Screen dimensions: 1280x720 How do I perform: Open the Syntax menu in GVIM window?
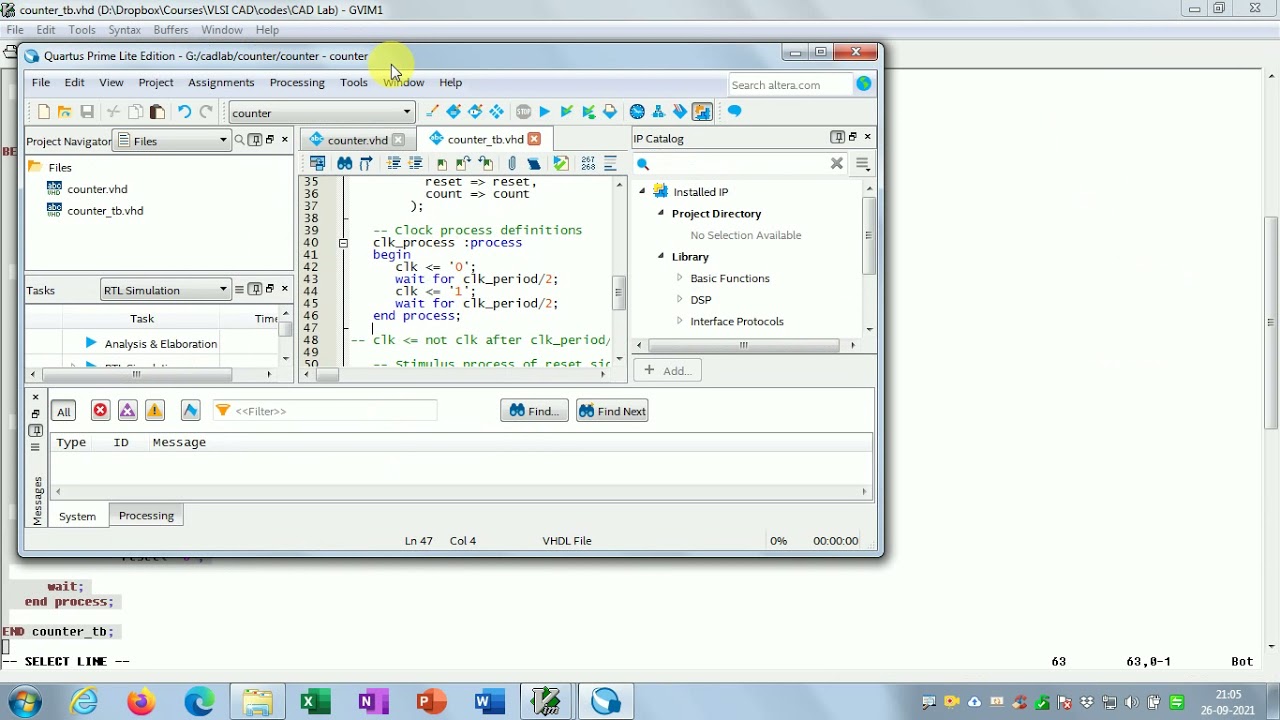click(124, 30)
